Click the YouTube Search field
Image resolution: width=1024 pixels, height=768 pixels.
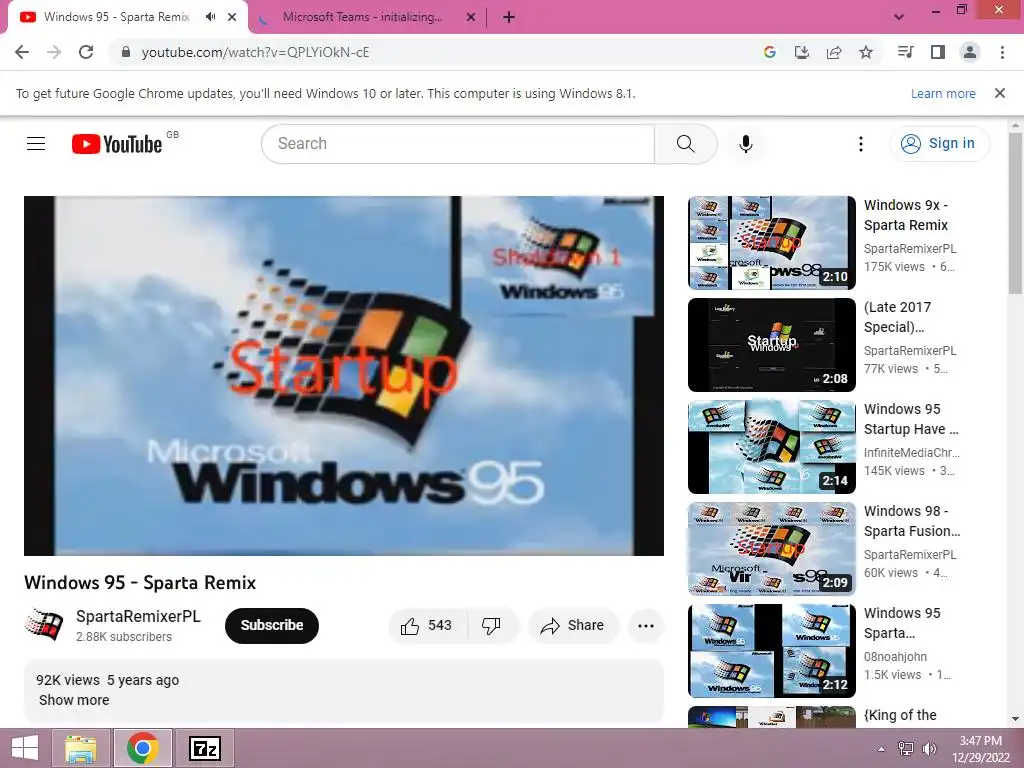tap(458, 144)
